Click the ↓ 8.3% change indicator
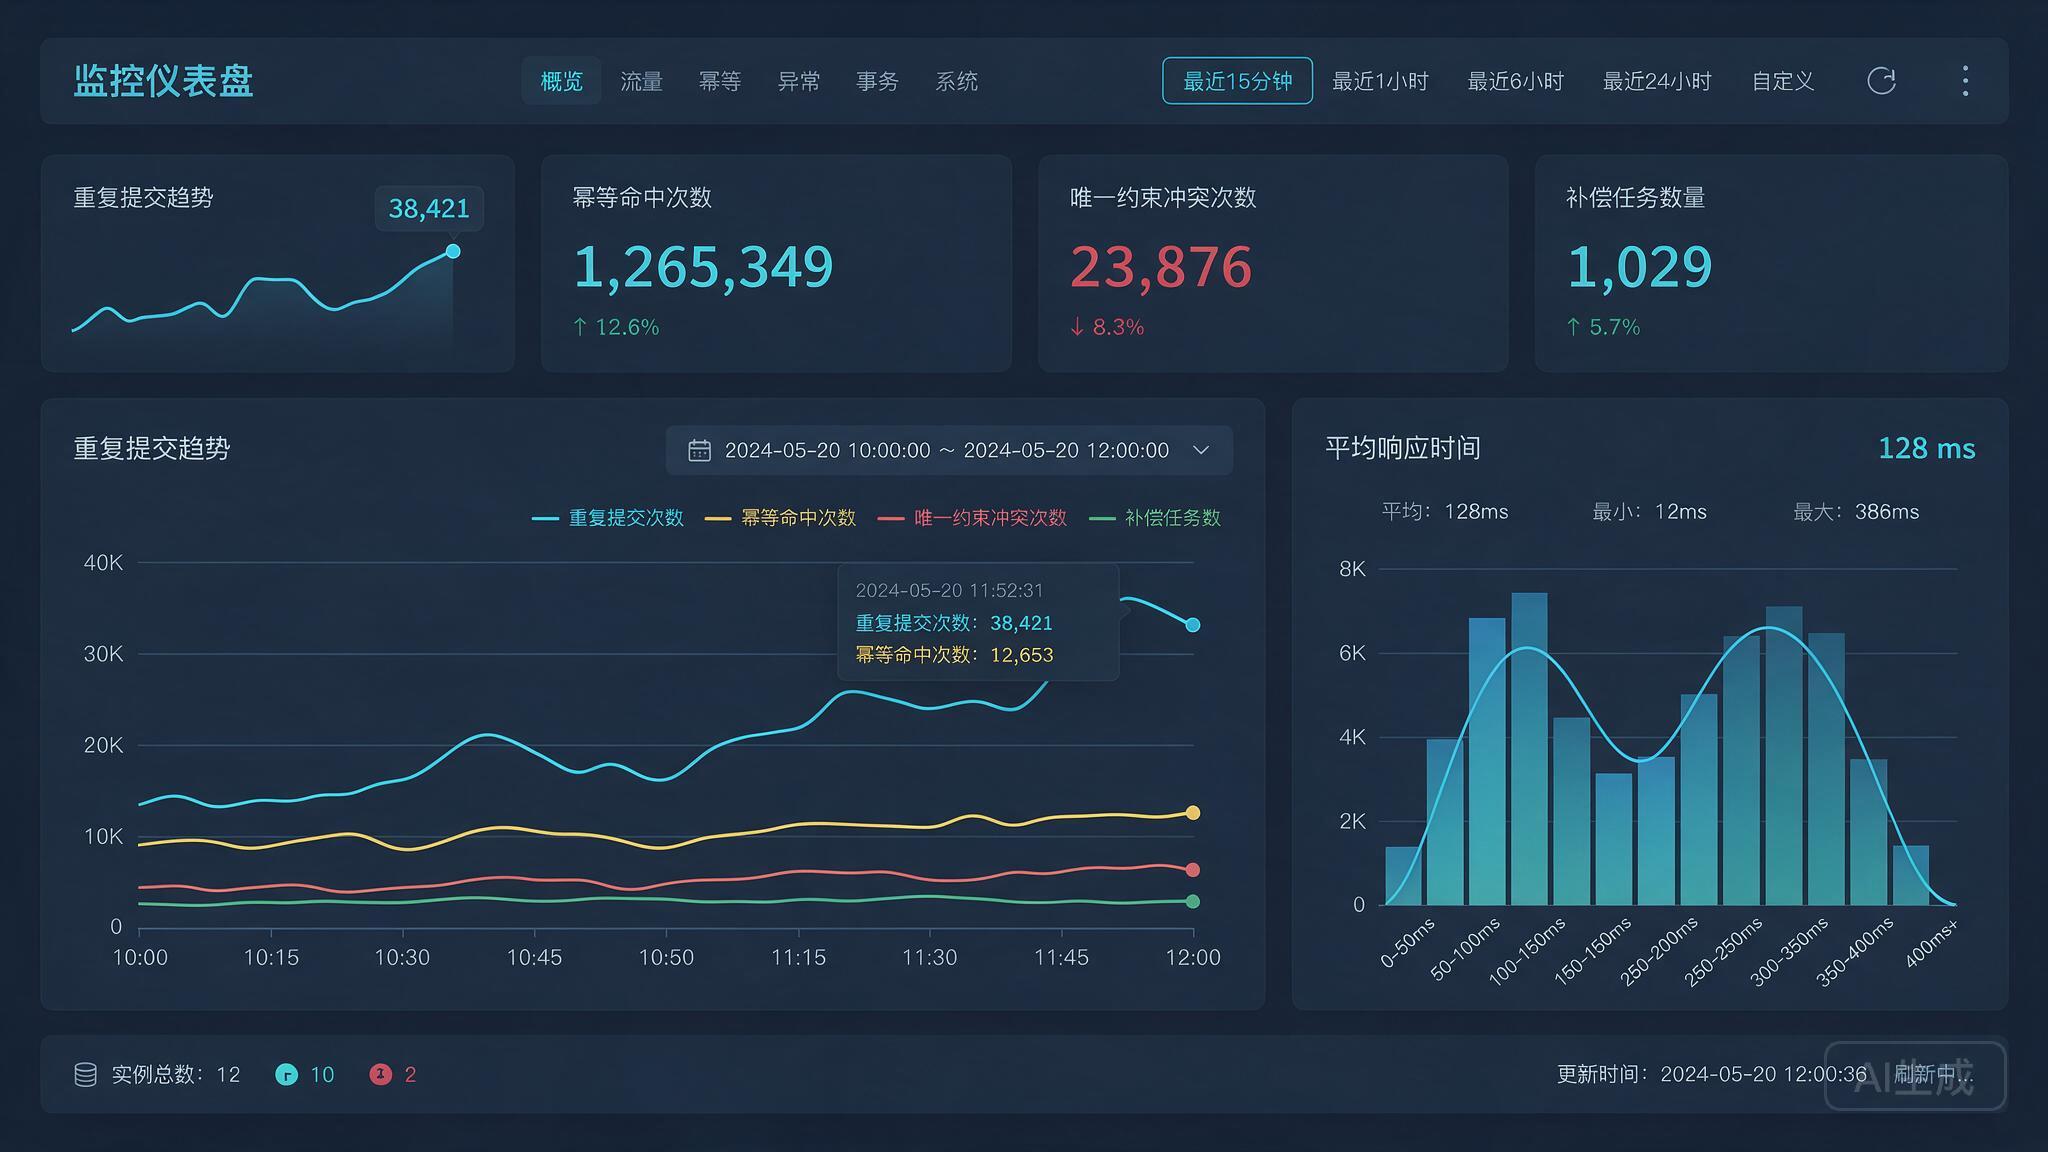This screenshot has height=1152, width=2048. tap(1107, 327)
